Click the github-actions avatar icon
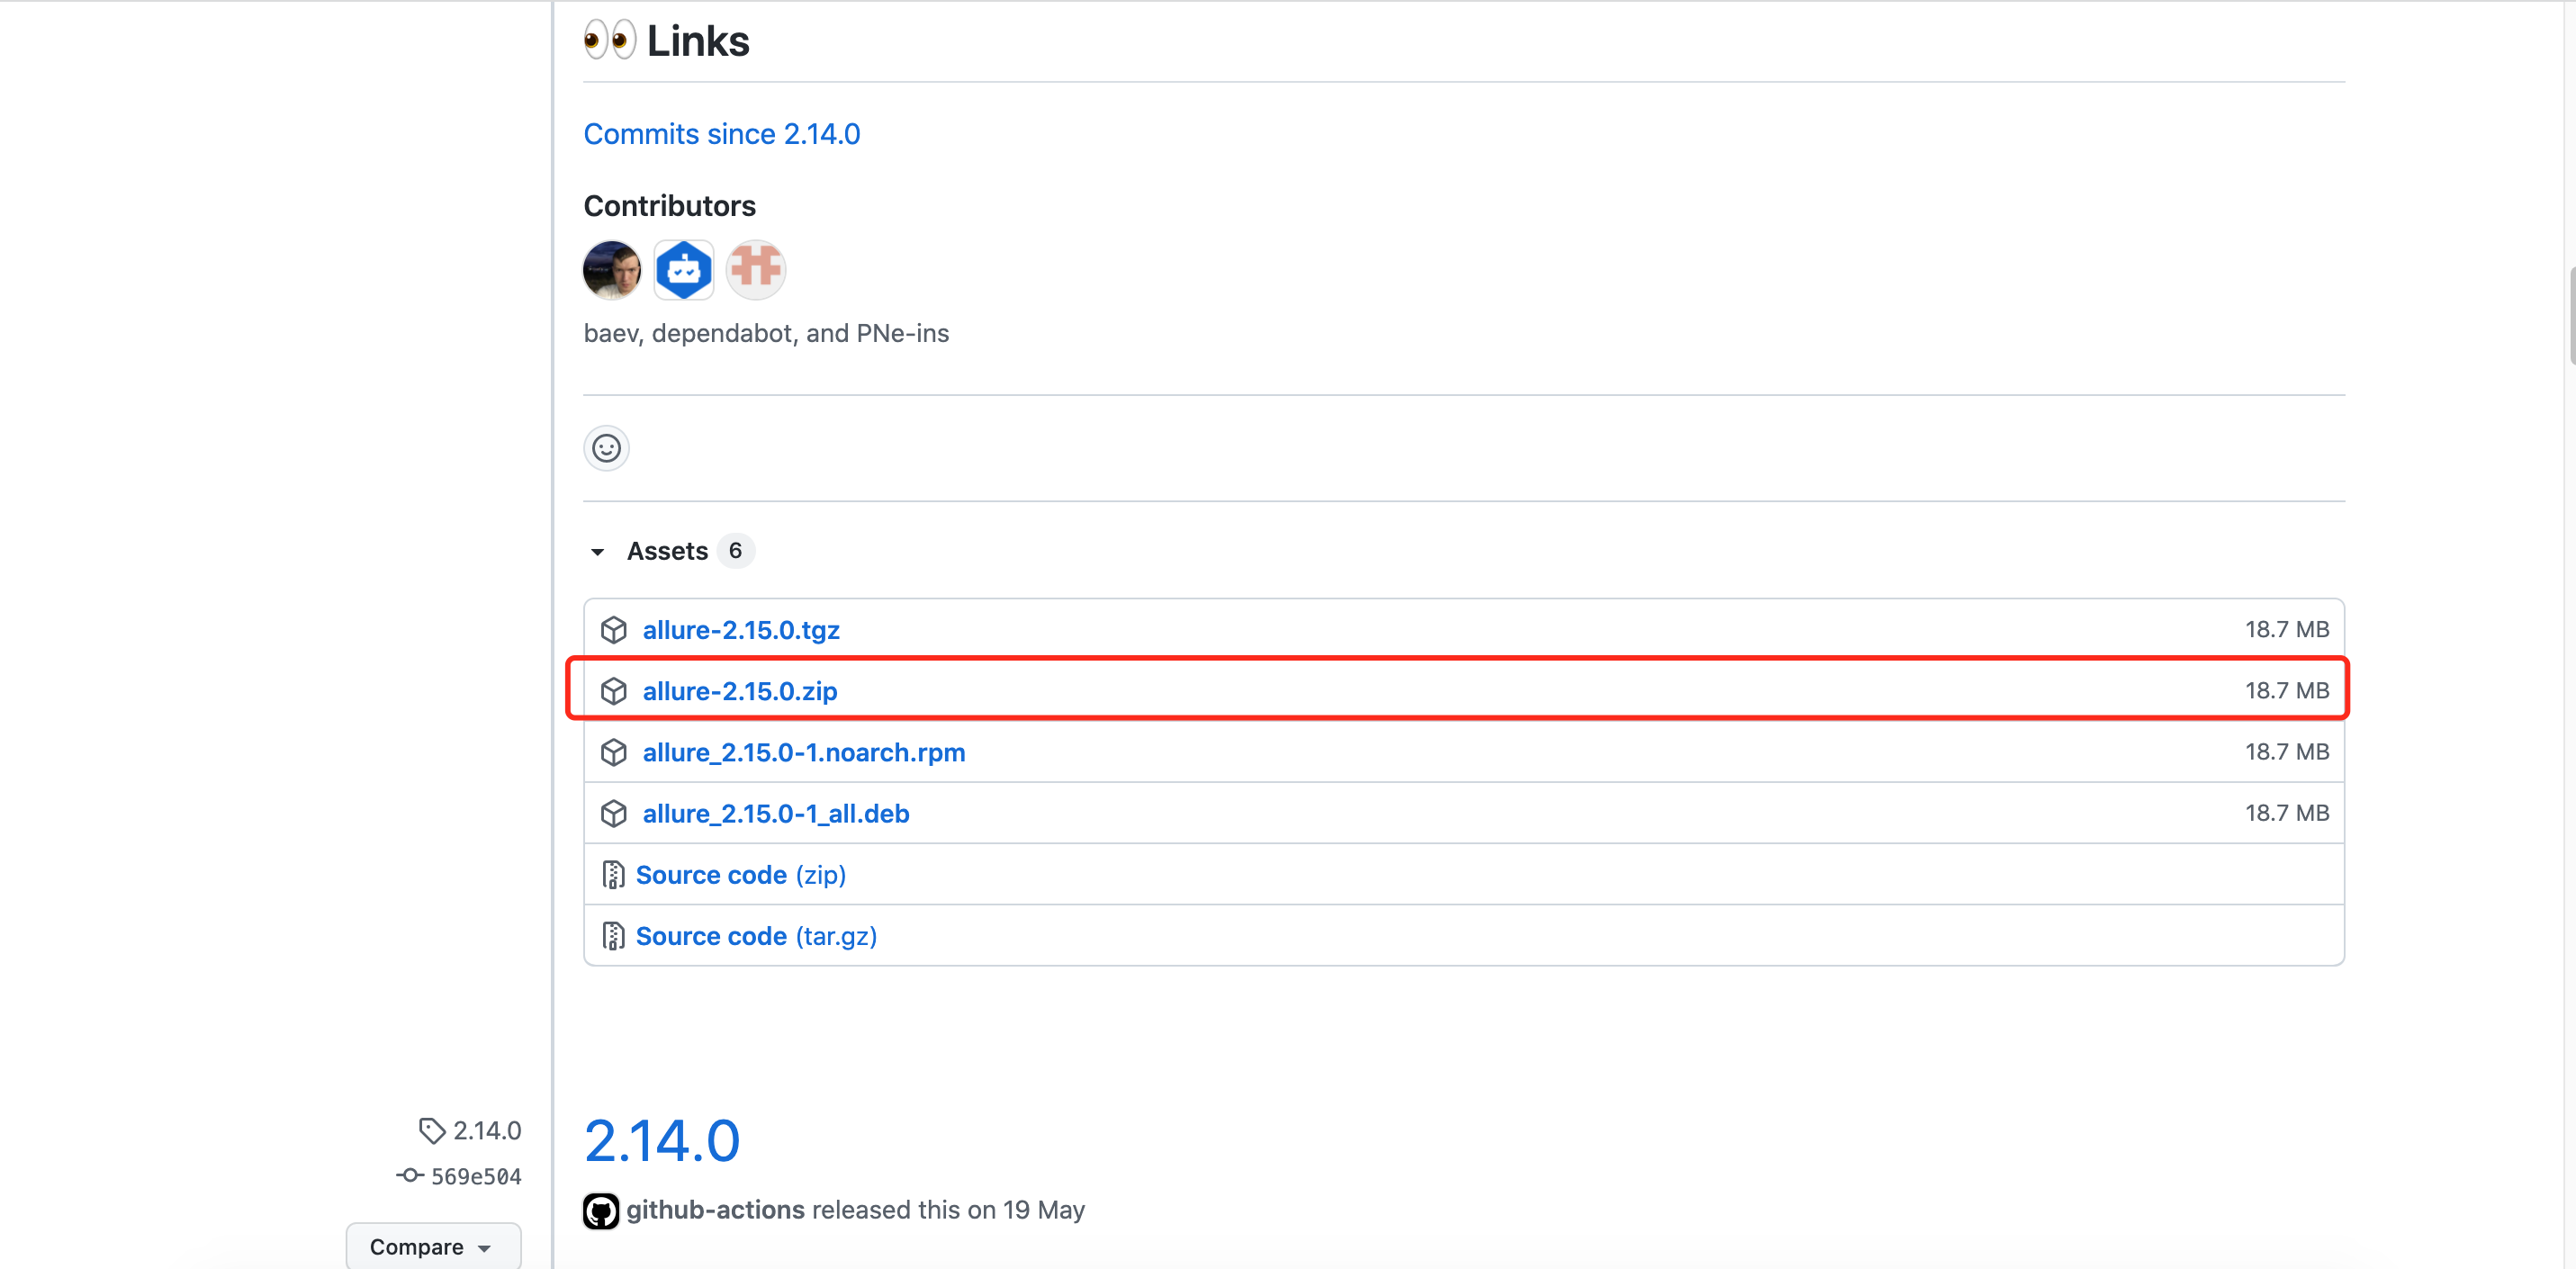This screenshot has height=1269, width=2576. click(601, 1211)
